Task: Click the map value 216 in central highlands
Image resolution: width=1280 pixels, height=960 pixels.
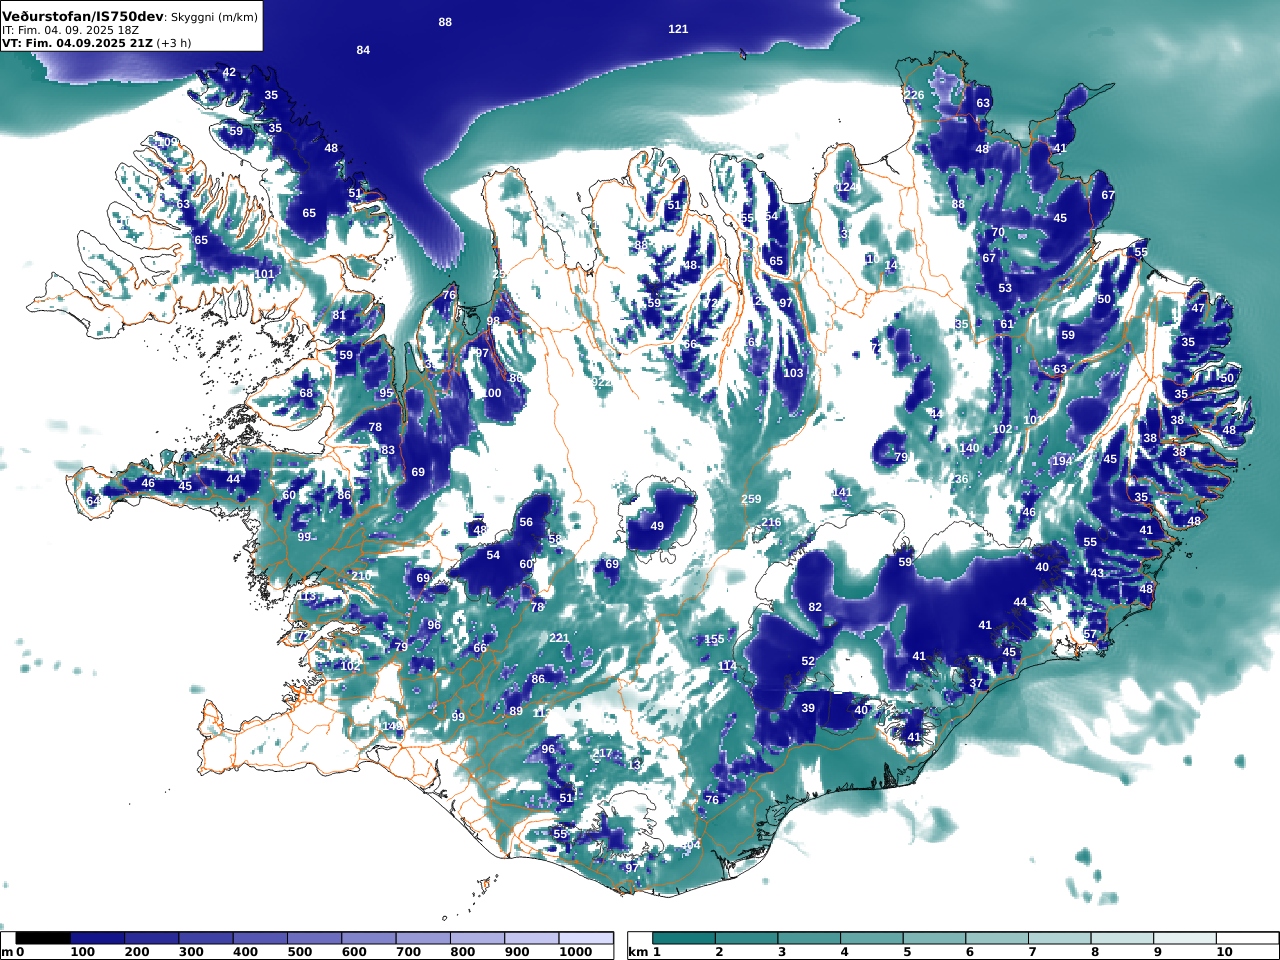Action: point(771,522)
